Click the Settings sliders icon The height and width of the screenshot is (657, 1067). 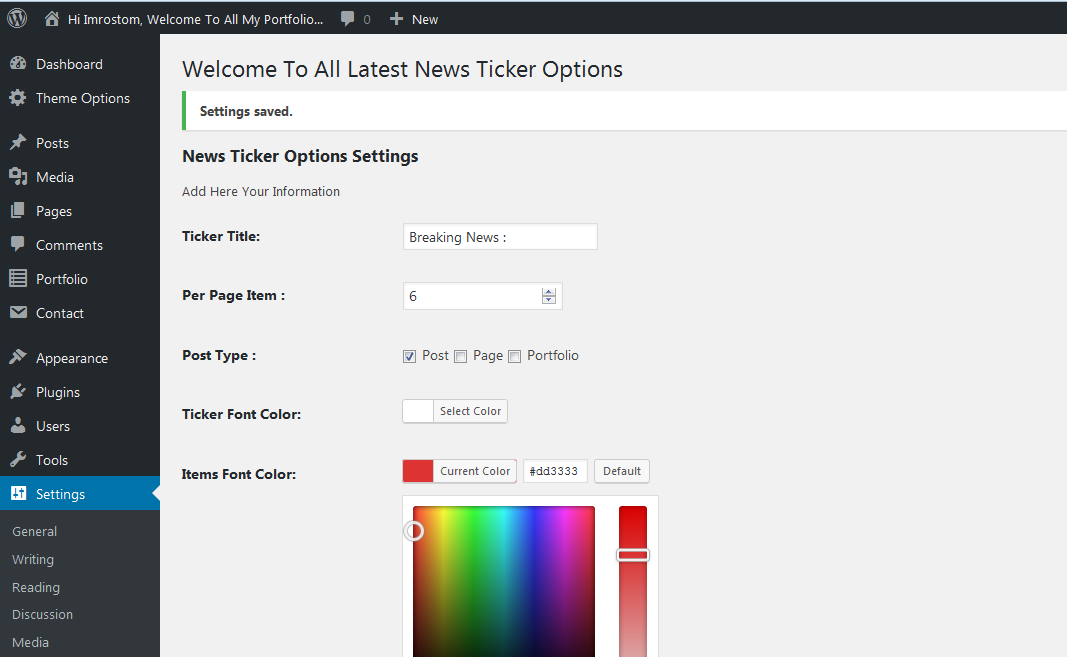18,494
